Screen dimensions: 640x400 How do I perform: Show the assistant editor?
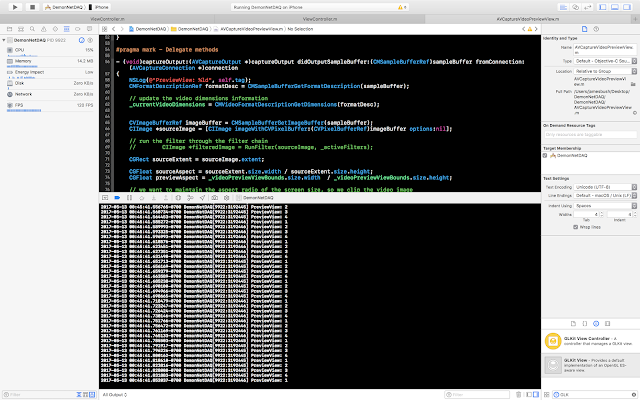click(x=576, y=7)
